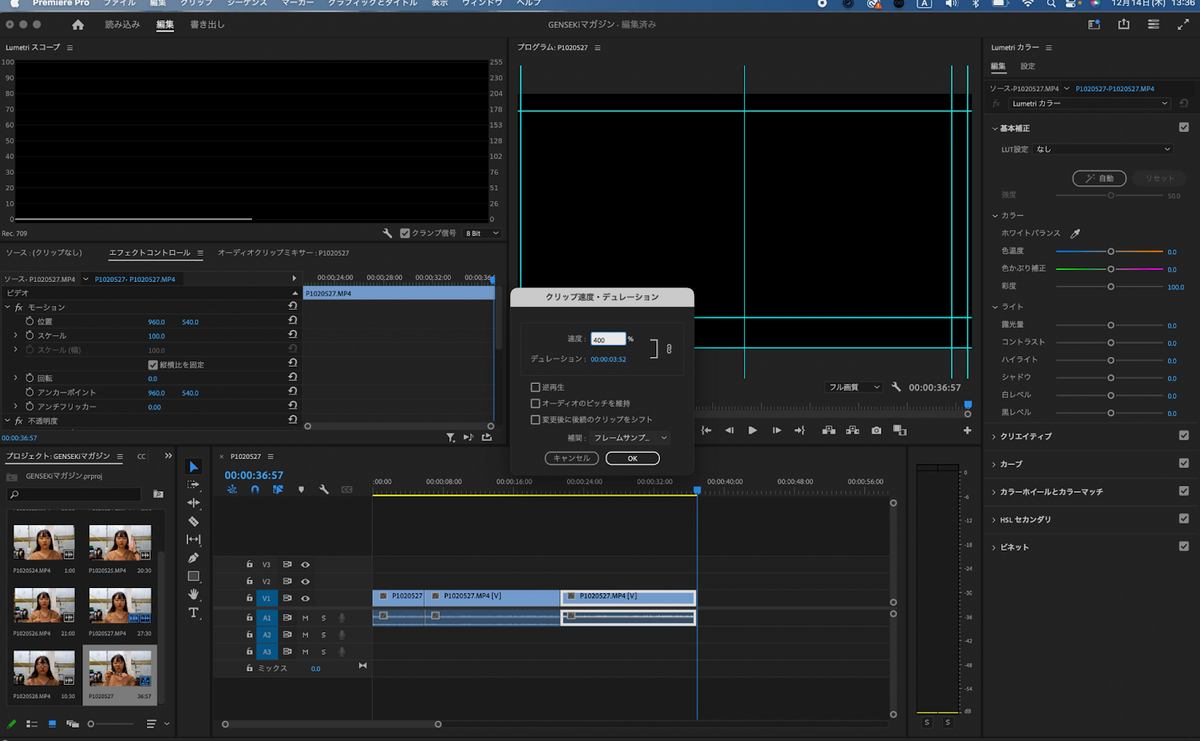Click Export Frame camera icon
The width and height of the screenshot is (1200, 741).
(876, 430)
